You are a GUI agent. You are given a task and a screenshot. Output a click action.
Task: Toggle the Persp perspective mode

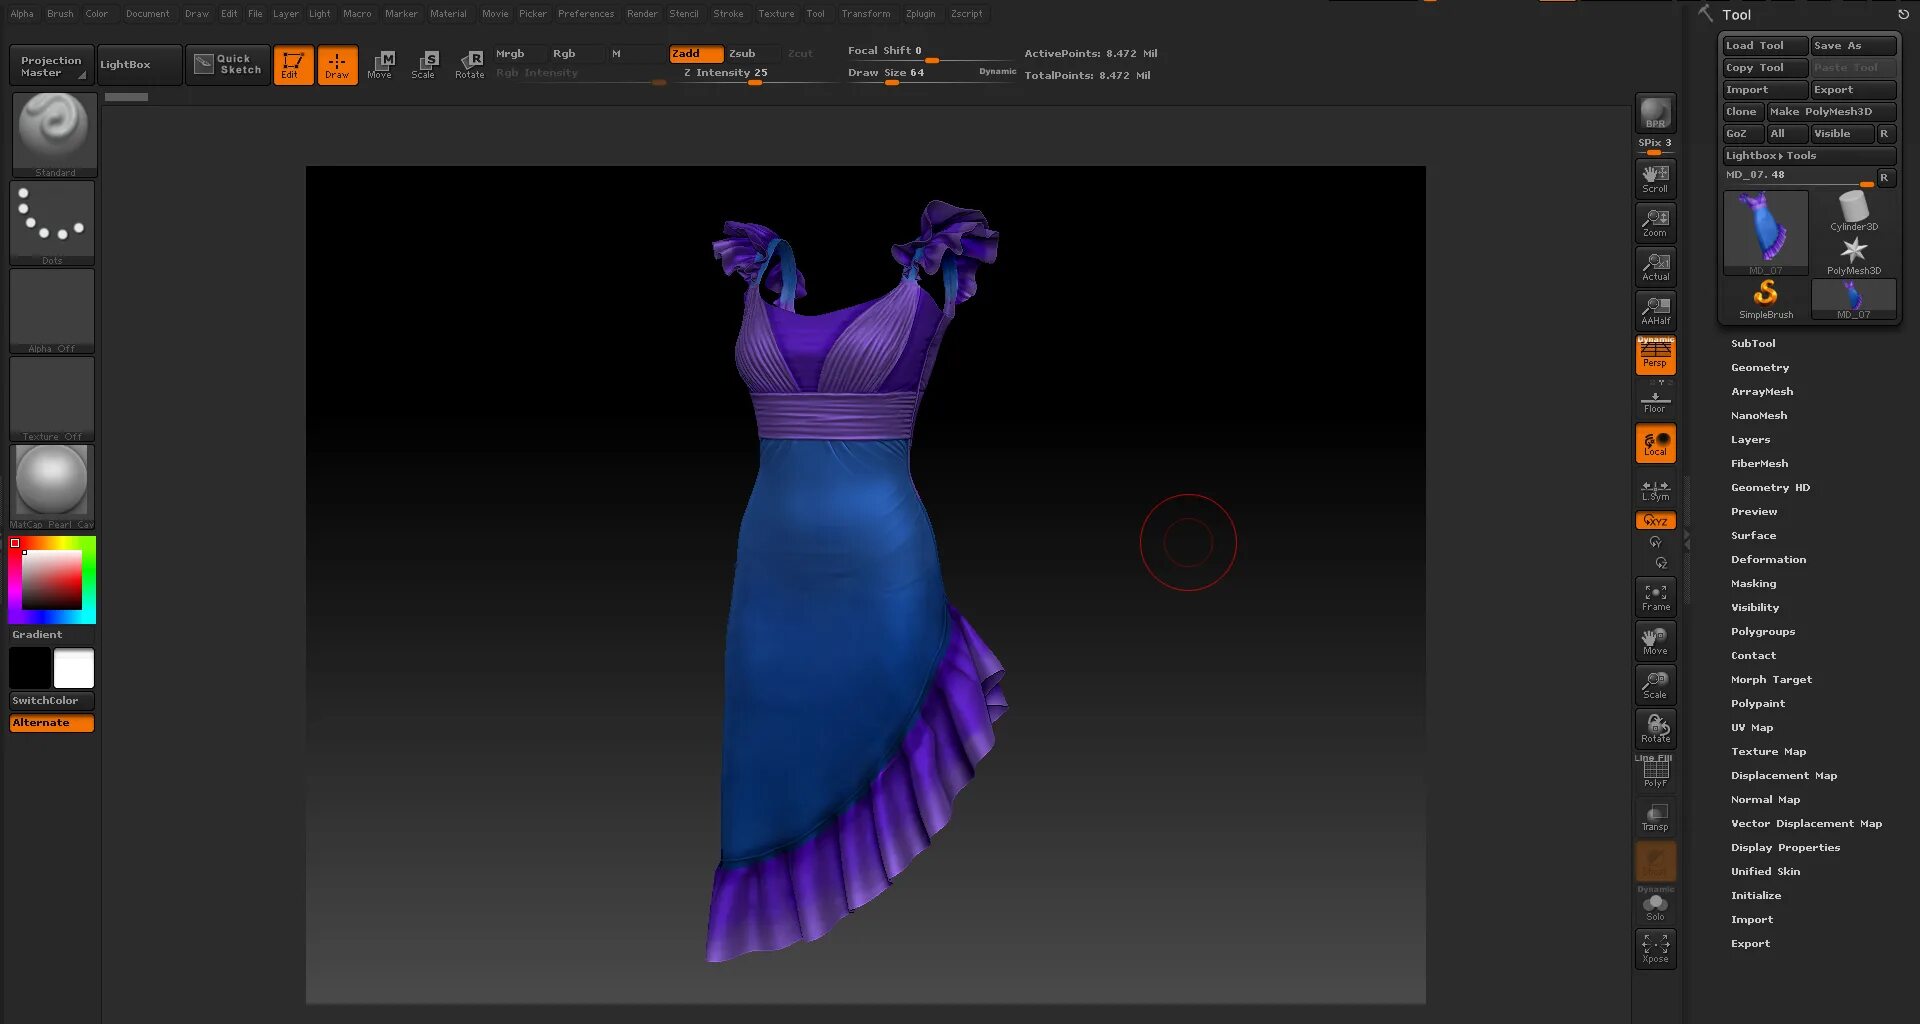(x=1655, y=355)
